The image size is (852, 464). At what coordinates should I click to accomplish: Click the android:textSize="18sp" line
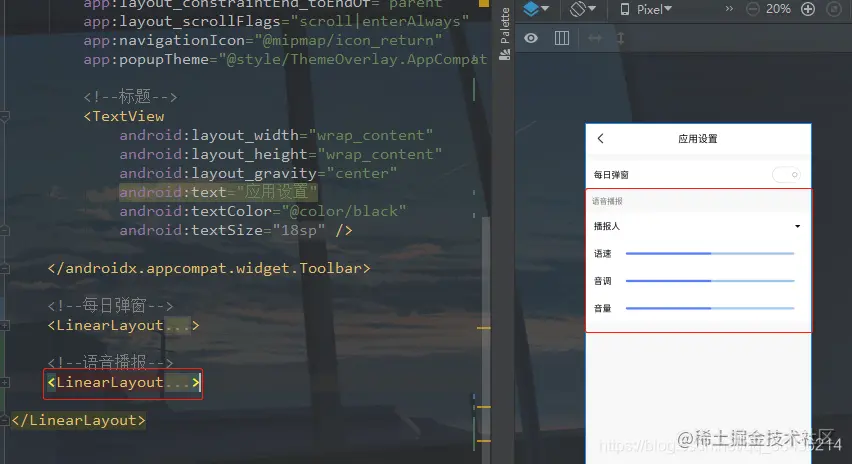(x=236, y=230)
